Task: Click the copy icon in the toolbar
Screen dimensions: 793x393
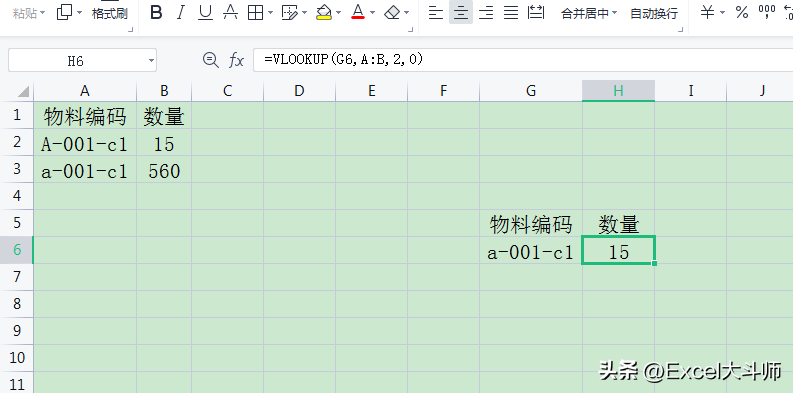Action: click(64, 12)
